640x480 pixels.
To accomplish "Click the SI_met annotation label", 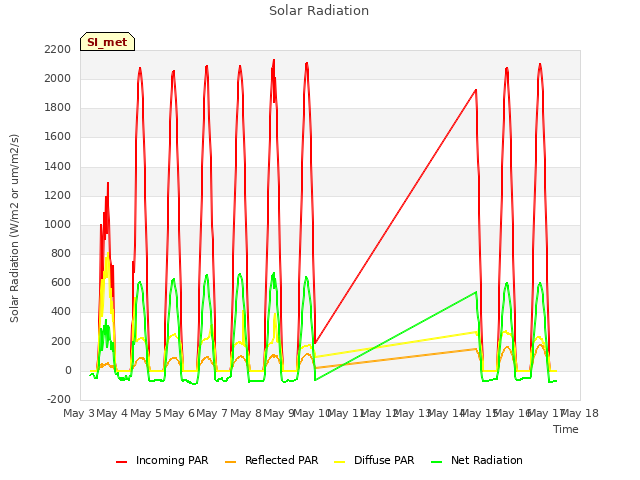I will click(107, 42).
